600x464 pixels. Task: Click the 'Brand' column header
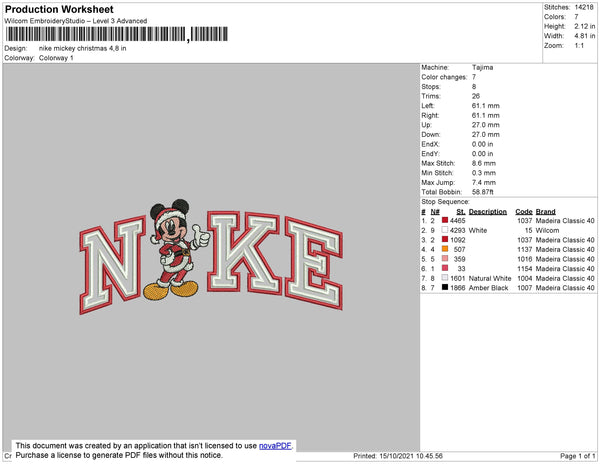546,212
